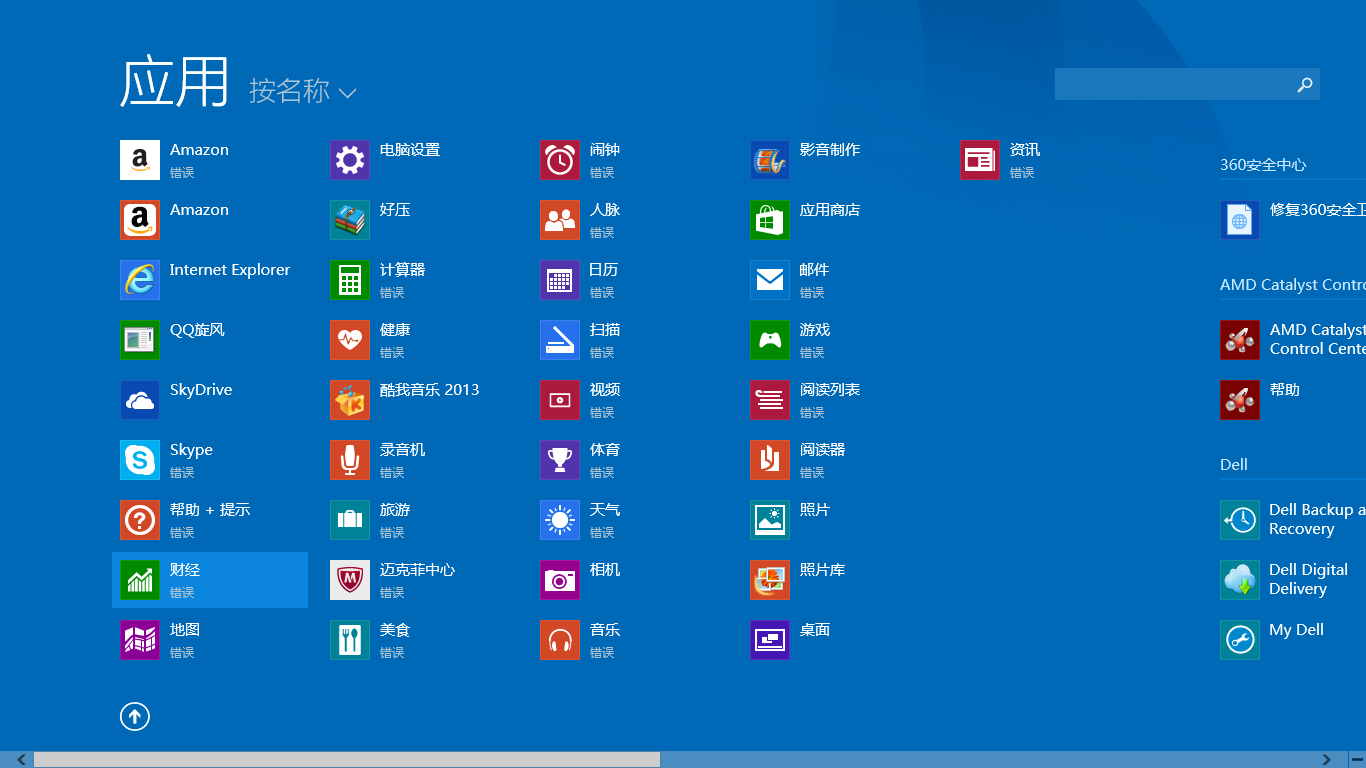The height and width of the screenshot is (768, 1366).
Task: Open the 体育 trophy icon
Action: [x=560, y=460]
